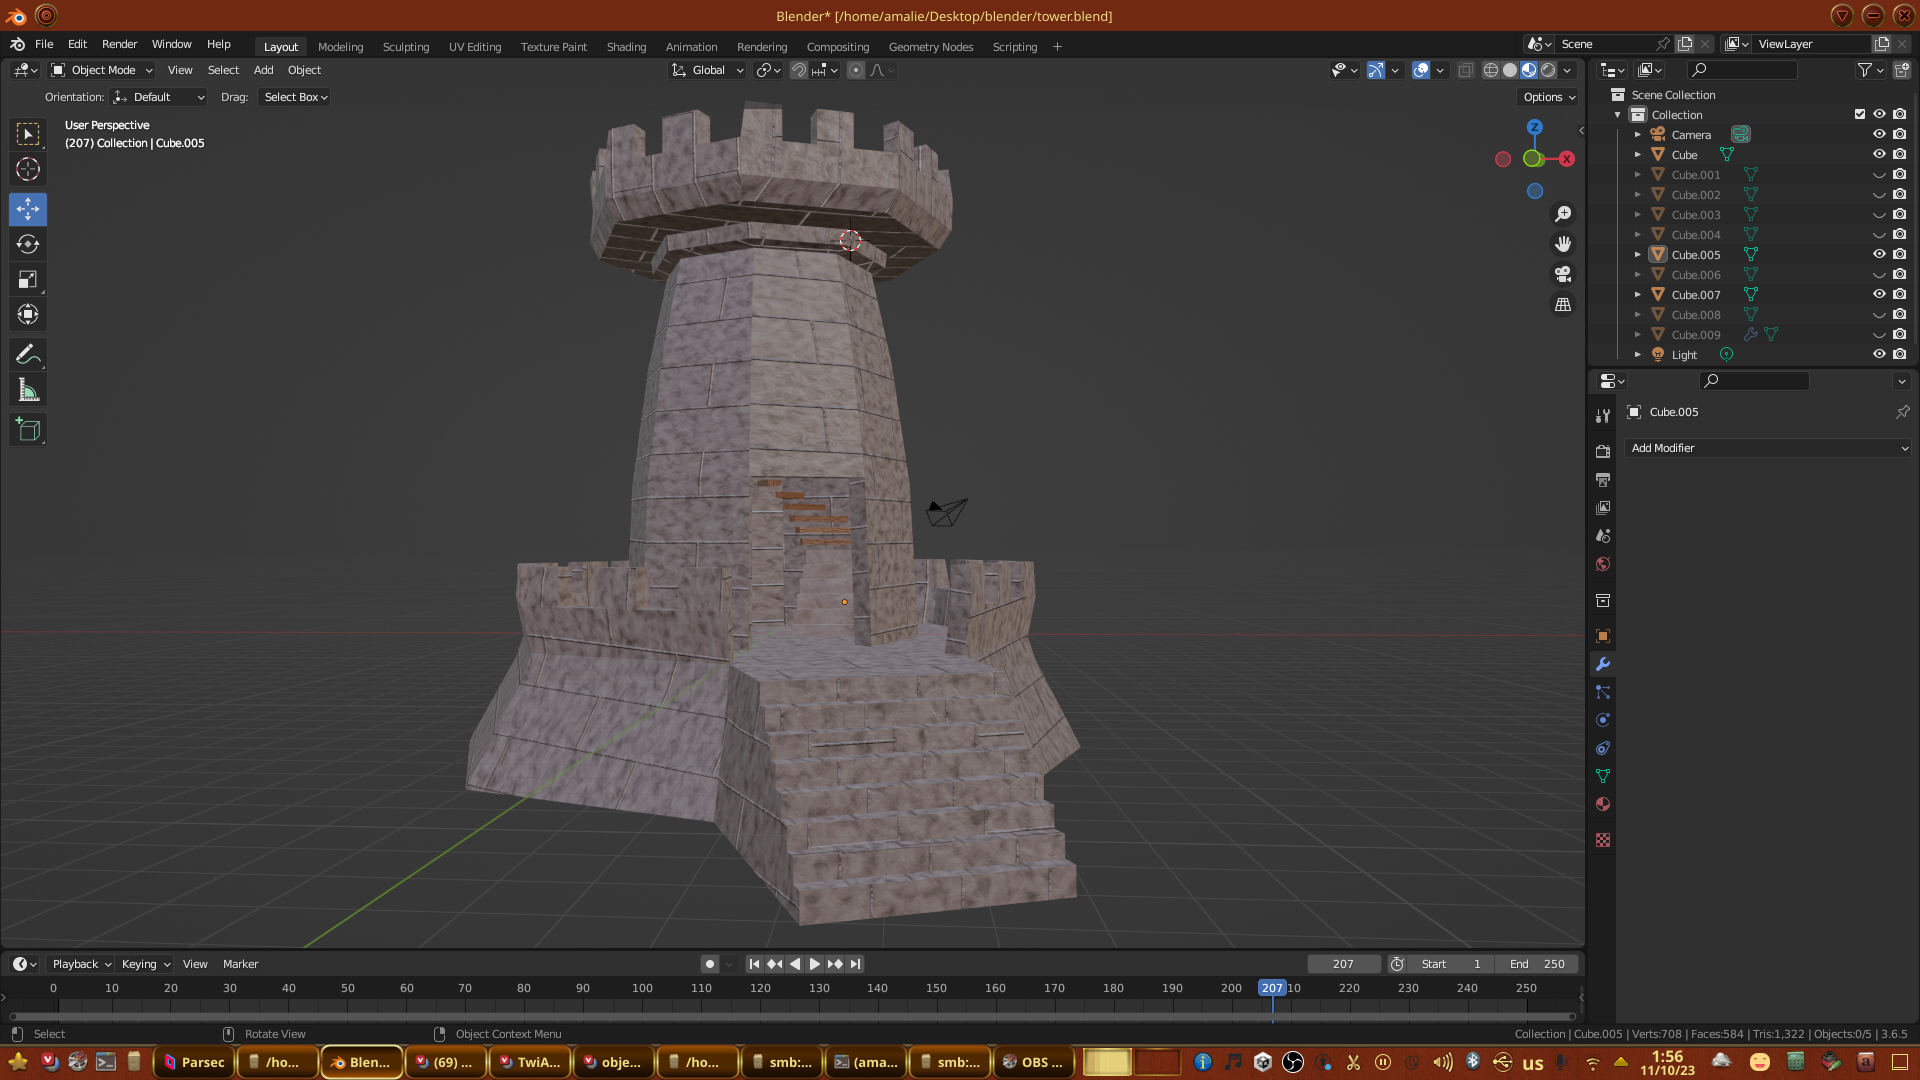Open the Render properties tab

tap(1603, 452)
